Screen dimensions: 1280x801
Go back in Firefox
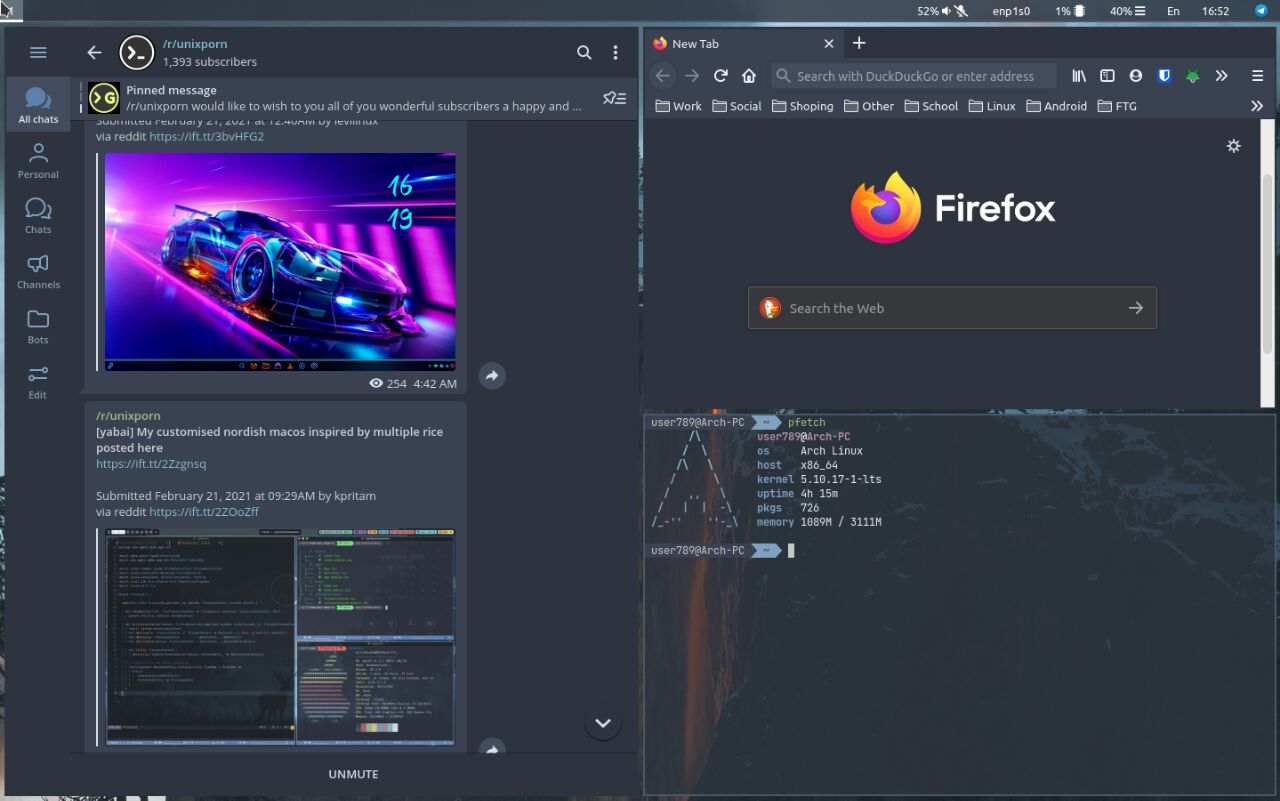click(663, 76)
